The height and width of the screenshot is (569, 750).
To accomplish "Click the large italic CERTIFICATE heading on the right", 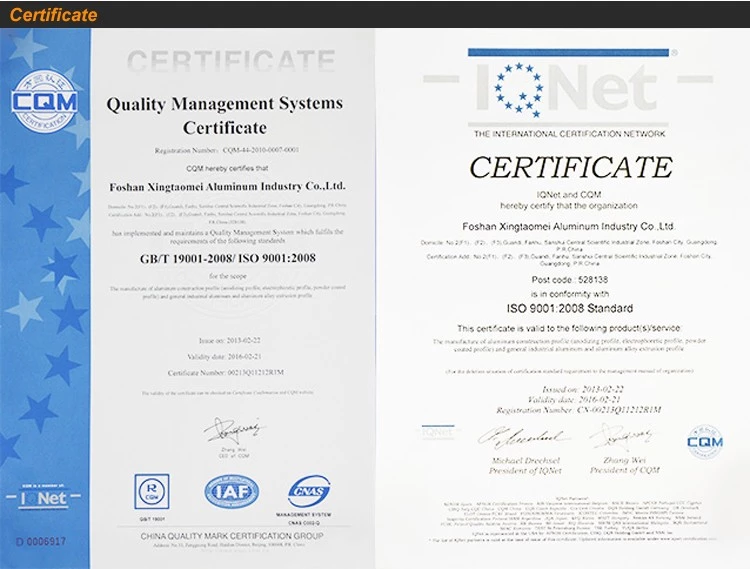I will click(571, 167).
